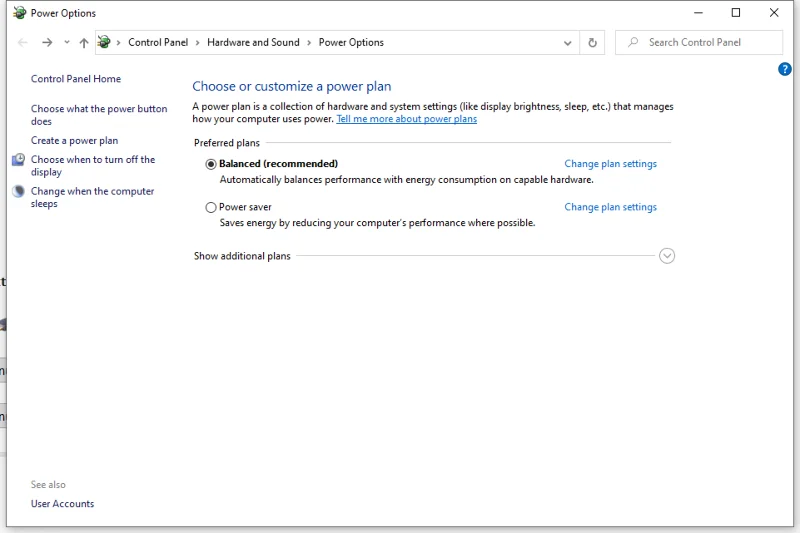Click the 'See also' label

click(x=48, y=485)
